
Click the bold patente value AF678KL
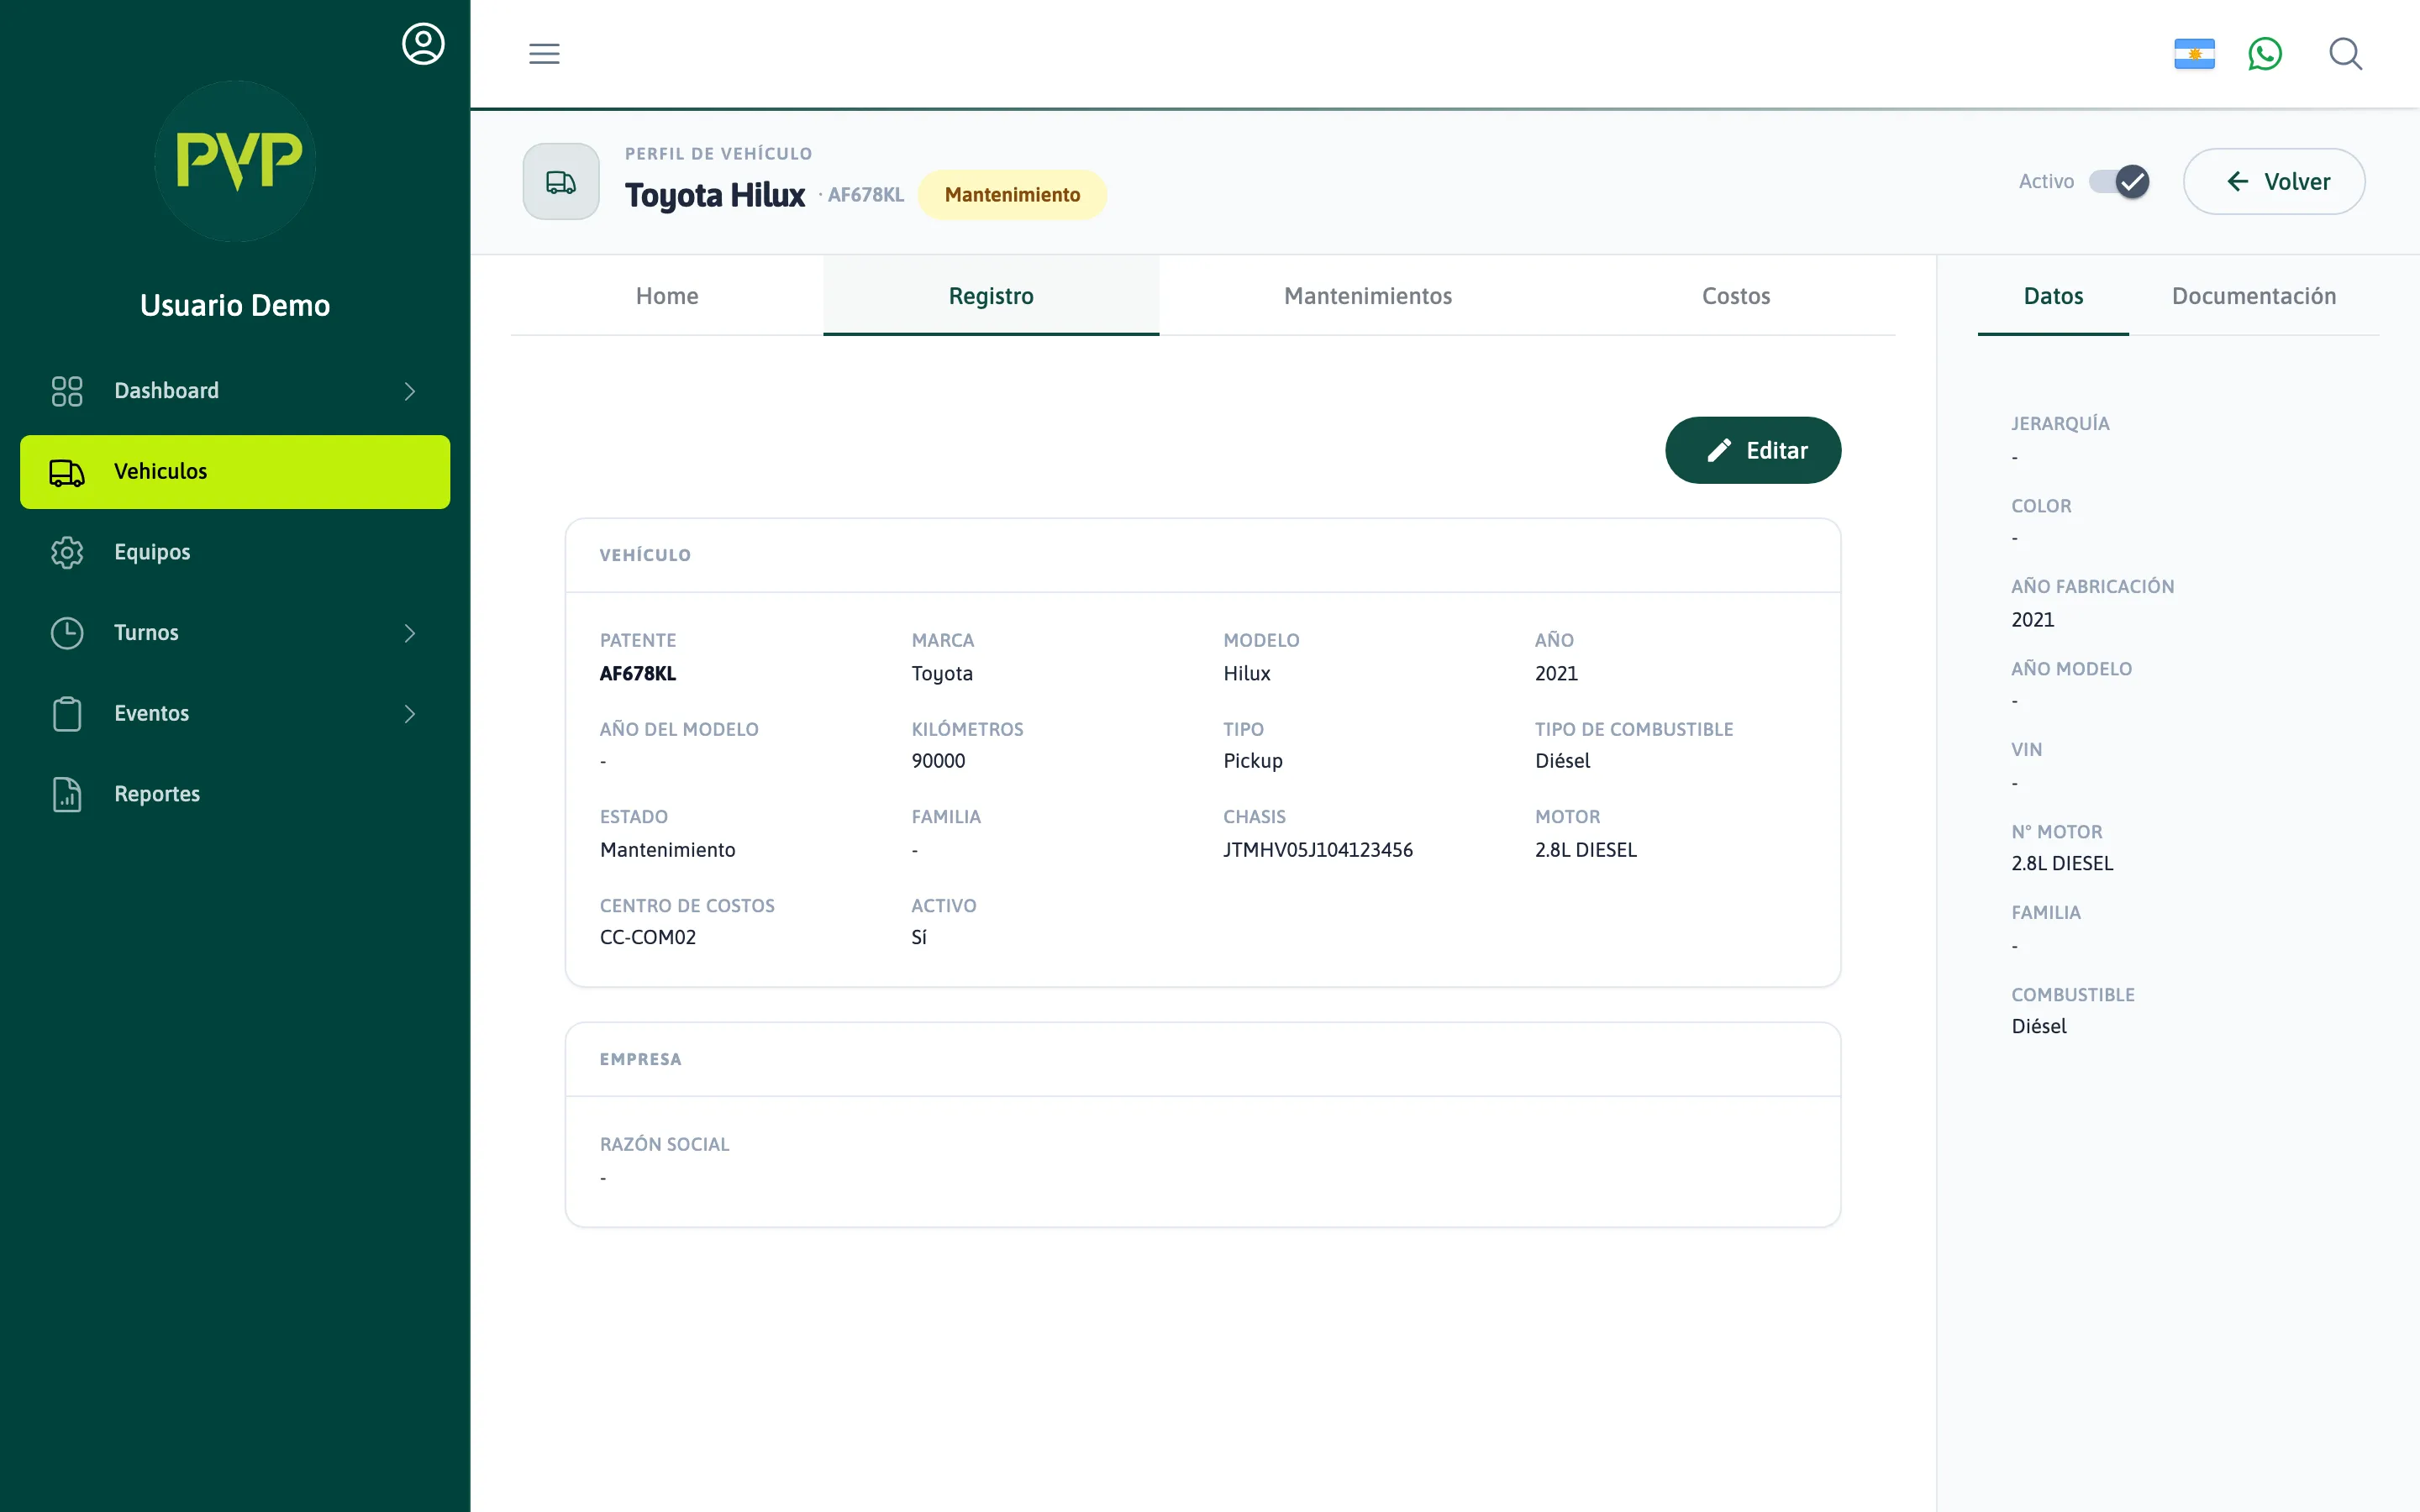(x=638, y=674)
